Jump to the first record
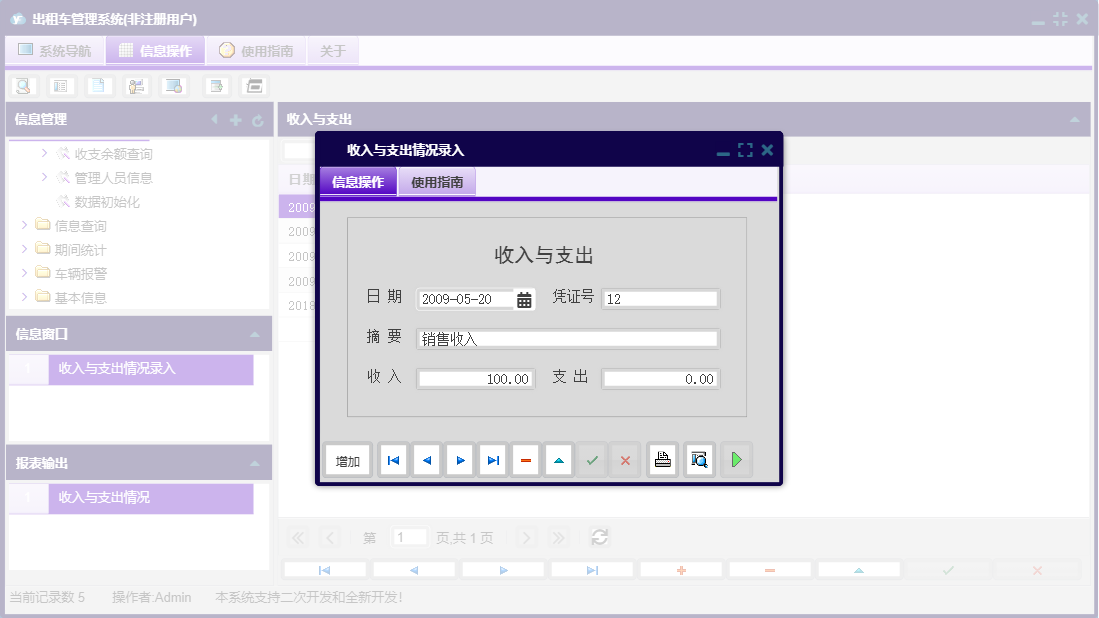Image resolution: width=1099 pixels, height=618 pixels. pyautogui.click(x=392, y=459)
